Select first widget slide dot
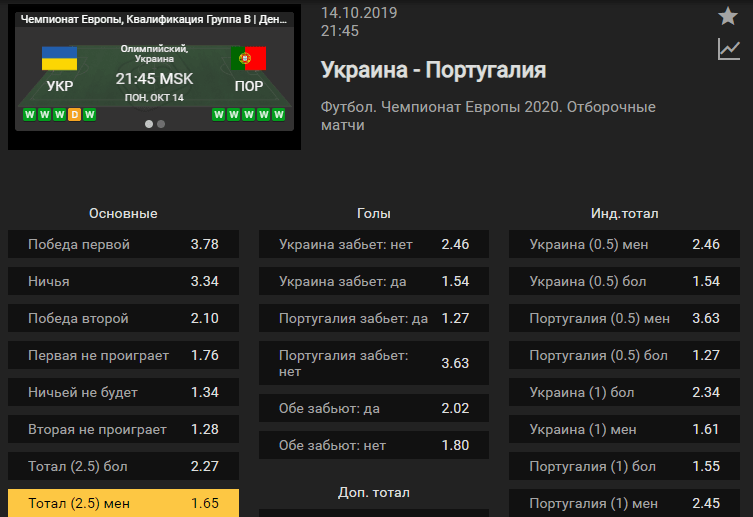 [x=149, y=124]
